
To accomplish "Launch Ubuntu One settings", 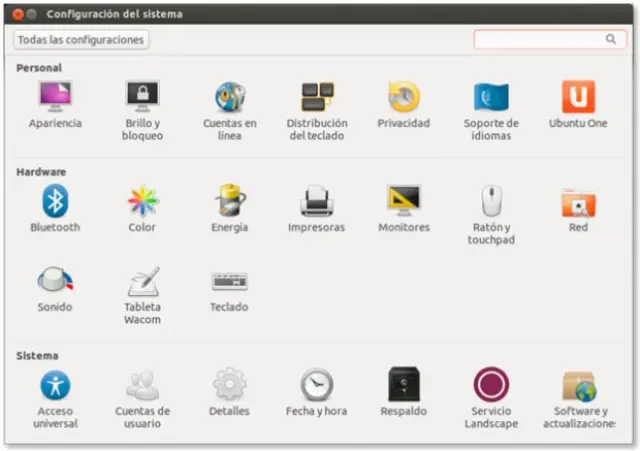I will pos(578,97).
